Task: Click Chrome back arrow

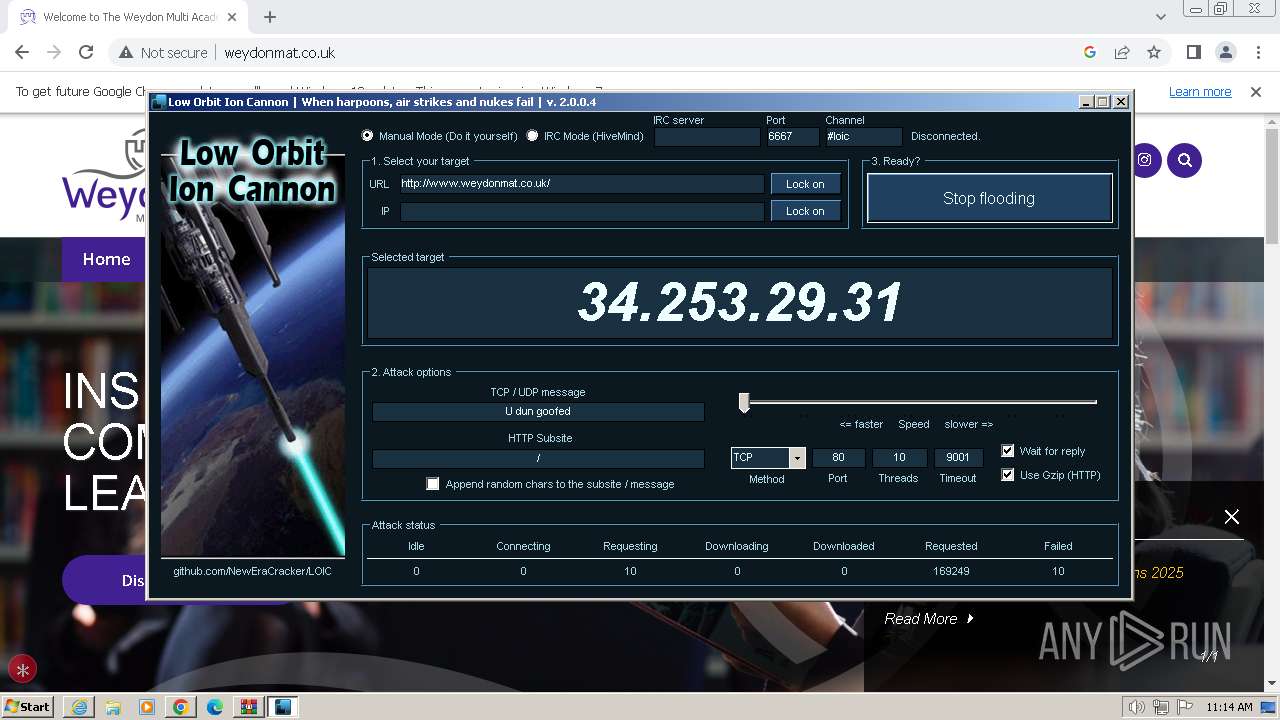Action: coord(22,53)
